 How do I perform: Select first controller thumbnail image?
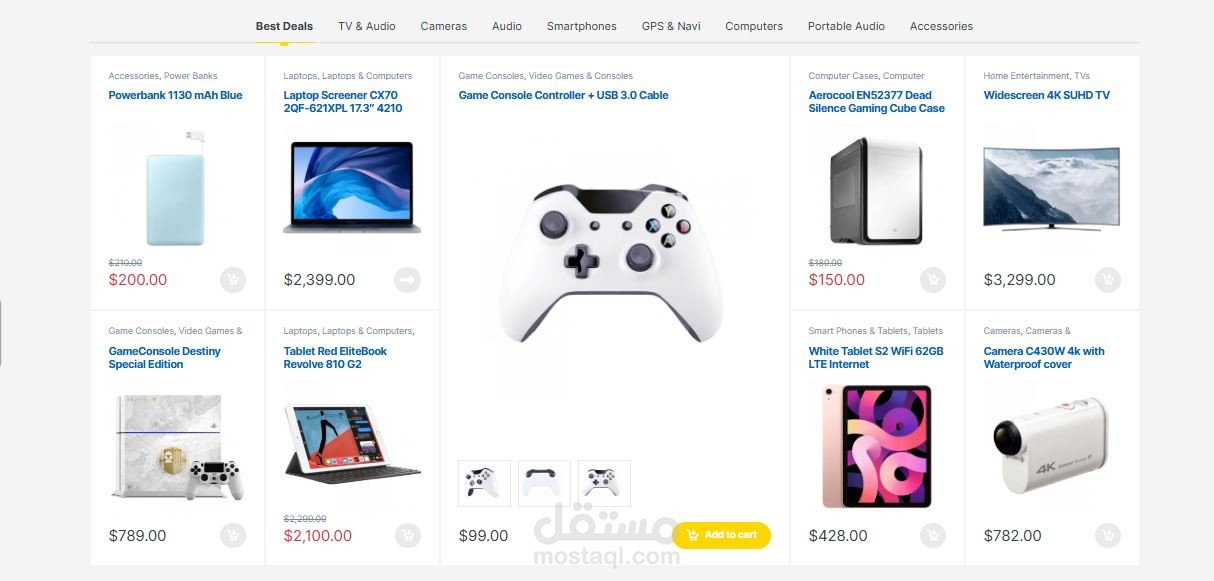(485, 483)
